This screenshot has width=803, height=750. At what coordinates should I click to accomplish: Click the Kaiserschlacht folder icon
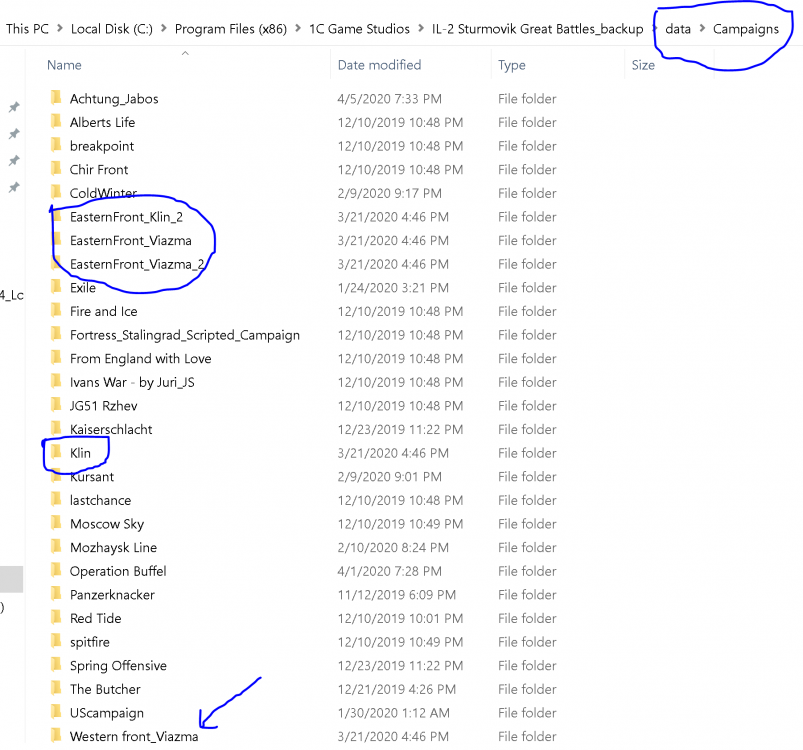[x=56, y=428]
